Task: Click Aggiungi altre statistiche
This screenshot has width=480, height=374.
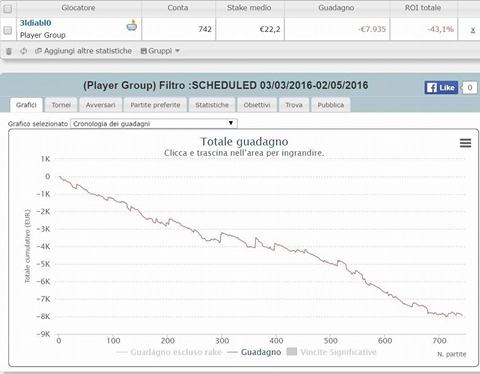Action: (84, 51)
